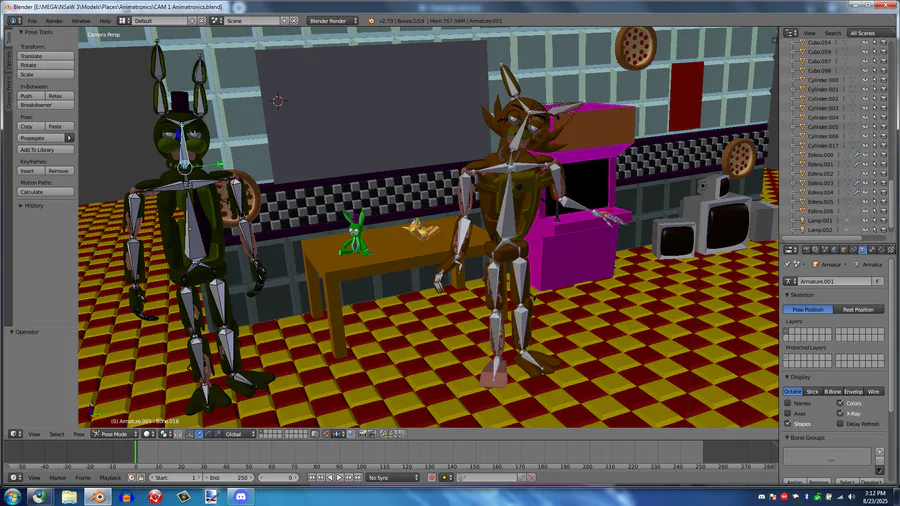Open the Blender Render engine dropdown
This screenshot has width=900, height=506.
pyautogui.click(x=332, y=21)
